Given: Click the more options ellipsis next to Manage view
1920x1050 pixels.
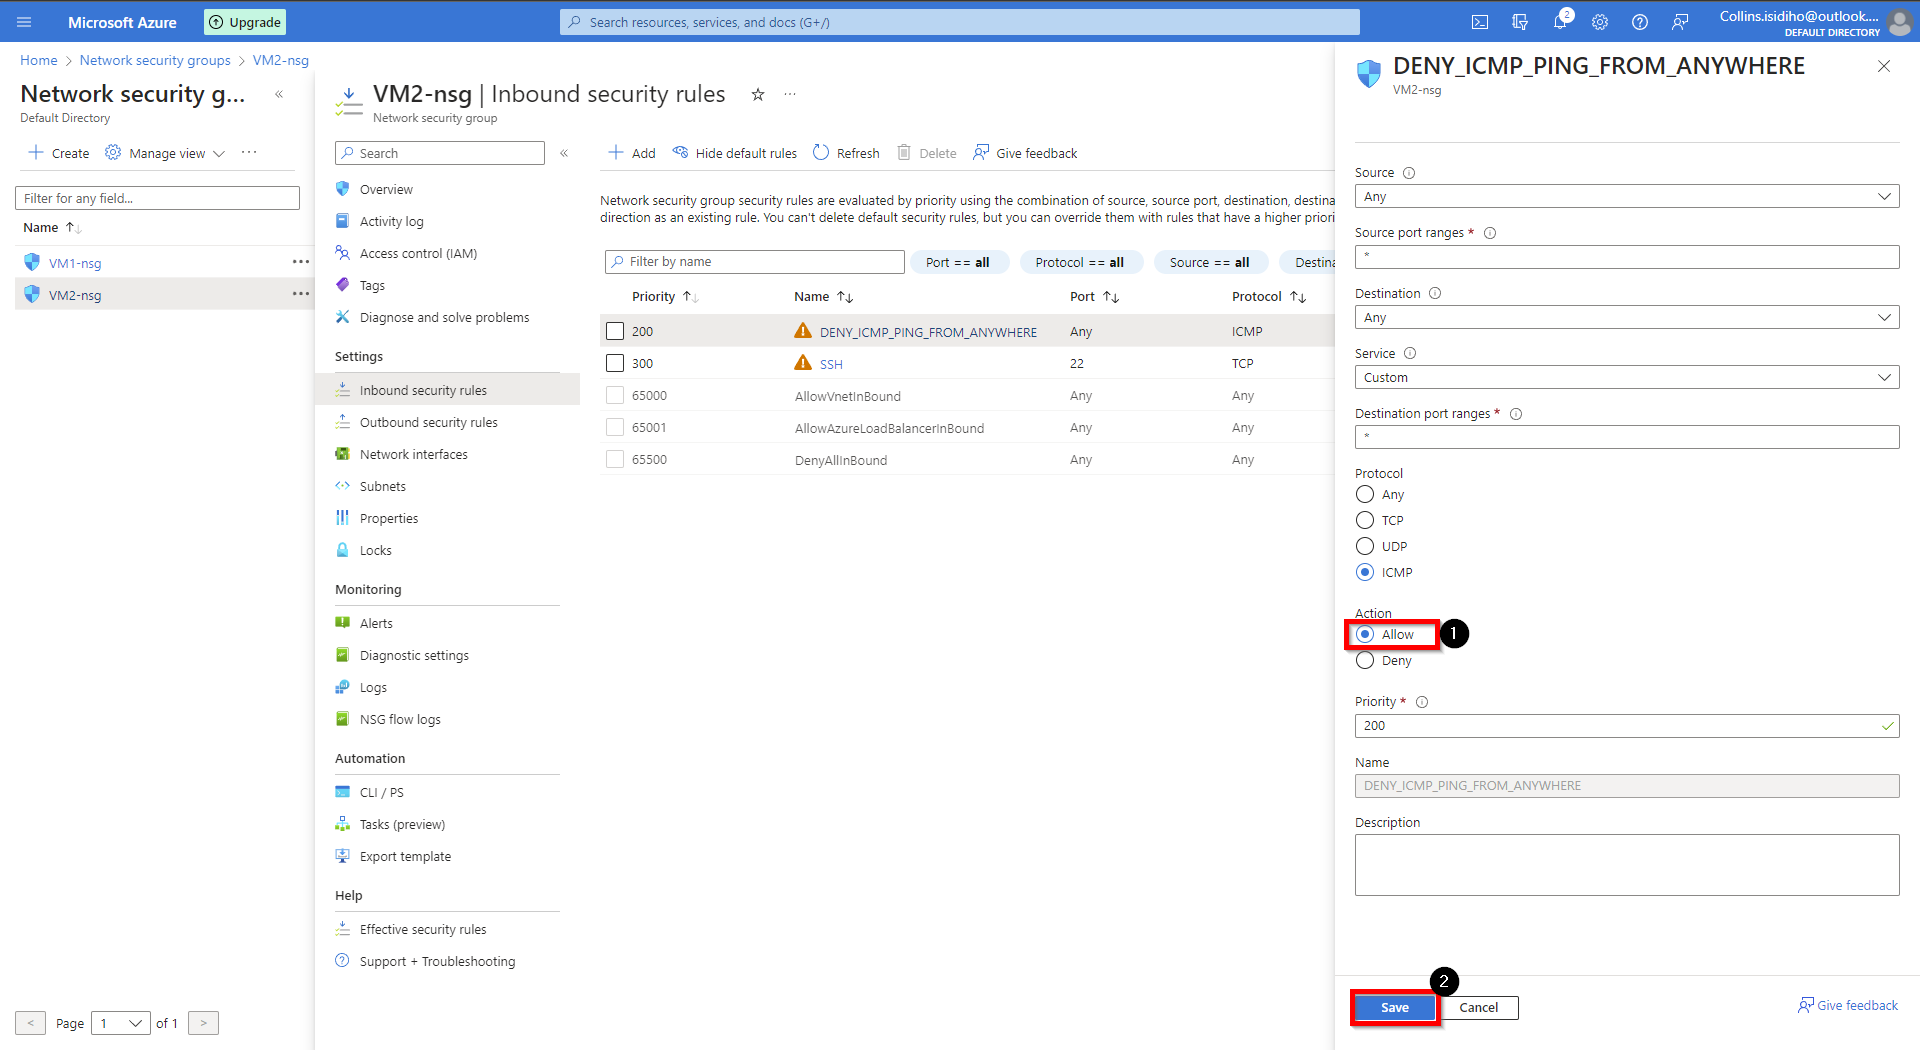Looking at the screenshot, I should 249,152.
